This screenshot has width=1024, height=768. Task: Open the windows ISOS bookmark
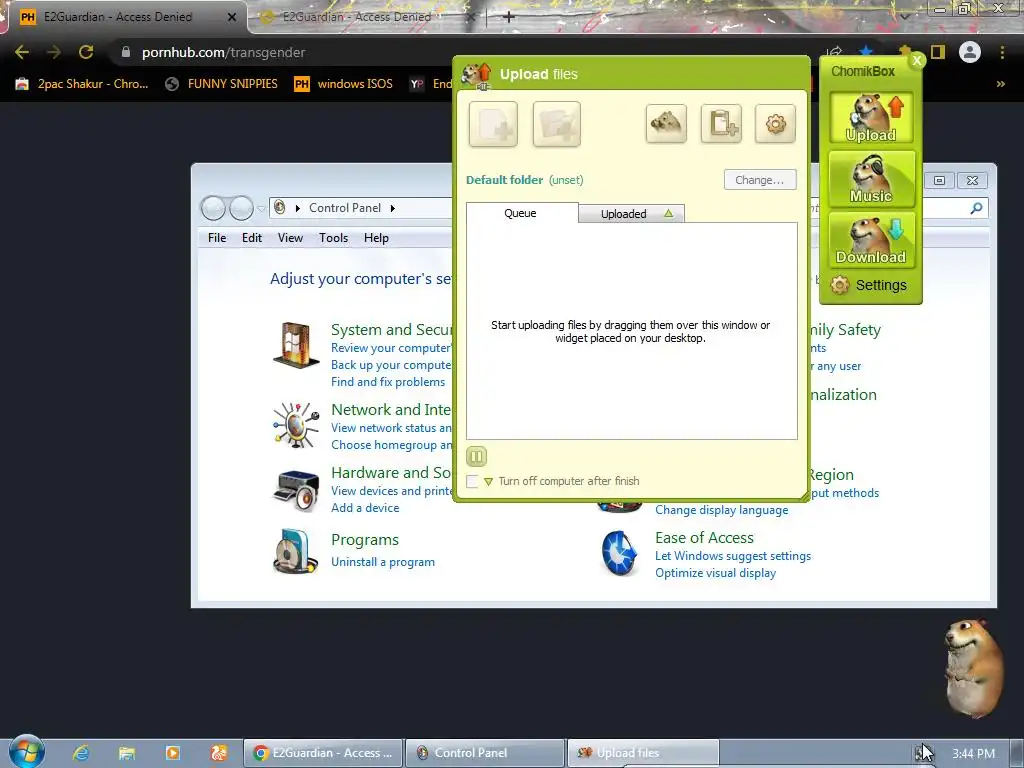tap(344, 84)
